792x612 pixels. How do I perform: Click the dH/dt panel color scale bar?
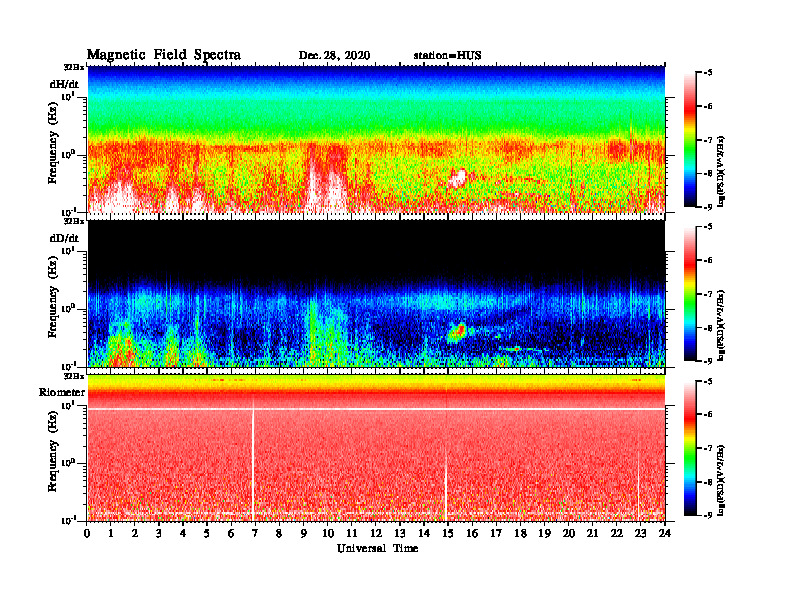pyautogui.click(x=690, y=140)
